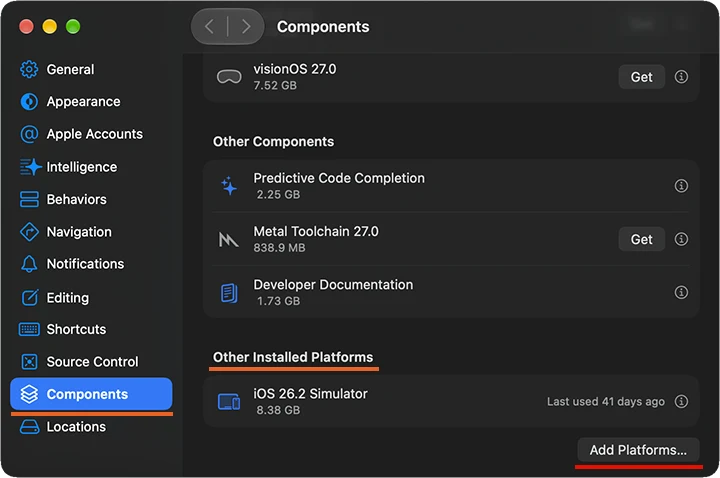Show info for Metal Toolchain 27.0
Viewport: 720px width, 478px height.
tap(681, 239)
